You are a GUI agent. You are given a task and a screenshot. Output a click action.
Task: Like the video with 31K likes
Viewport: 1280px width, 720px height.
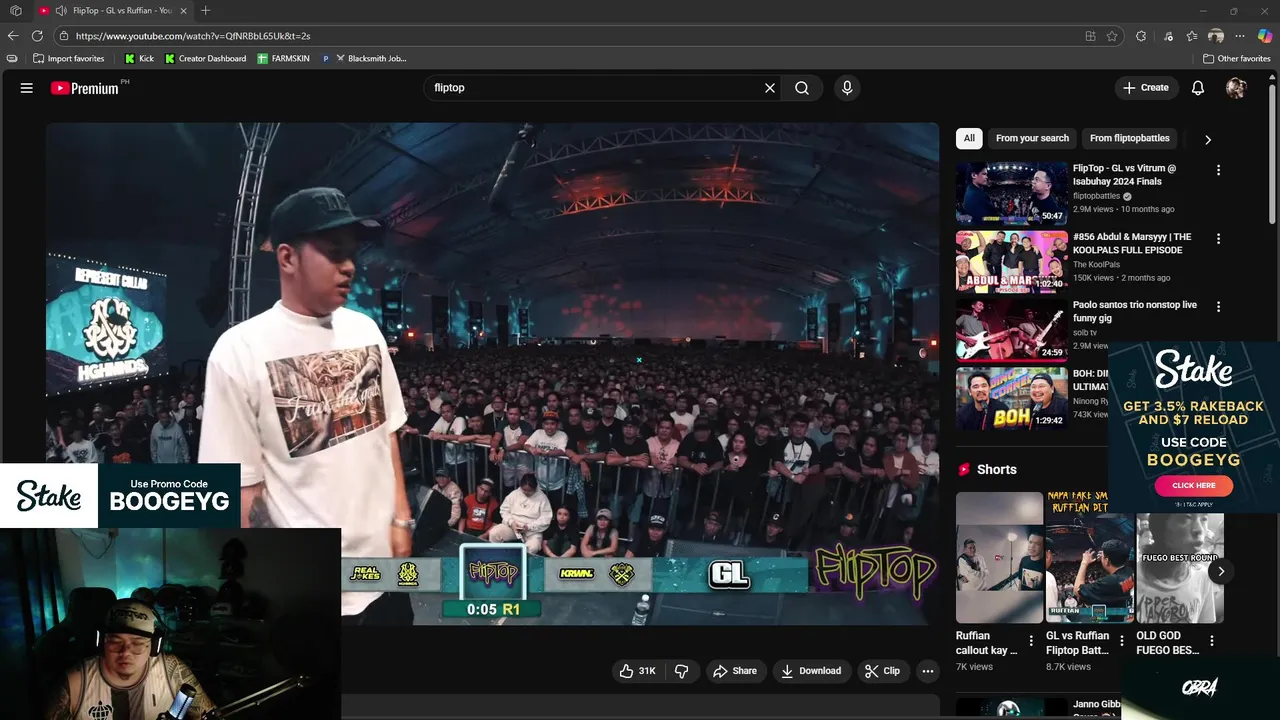pos(638,671)
